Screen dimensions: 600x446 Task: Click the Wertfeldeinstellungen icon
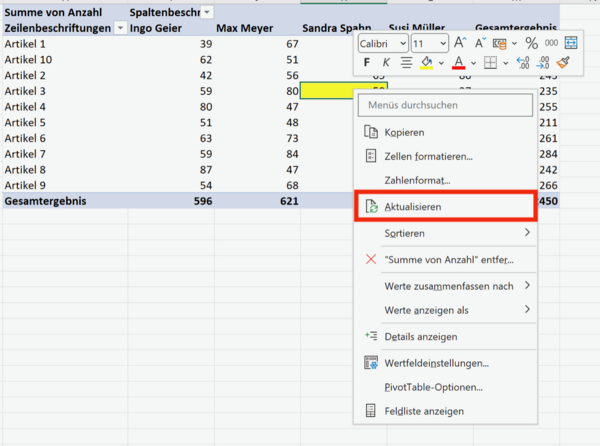(x=371, y=362)
